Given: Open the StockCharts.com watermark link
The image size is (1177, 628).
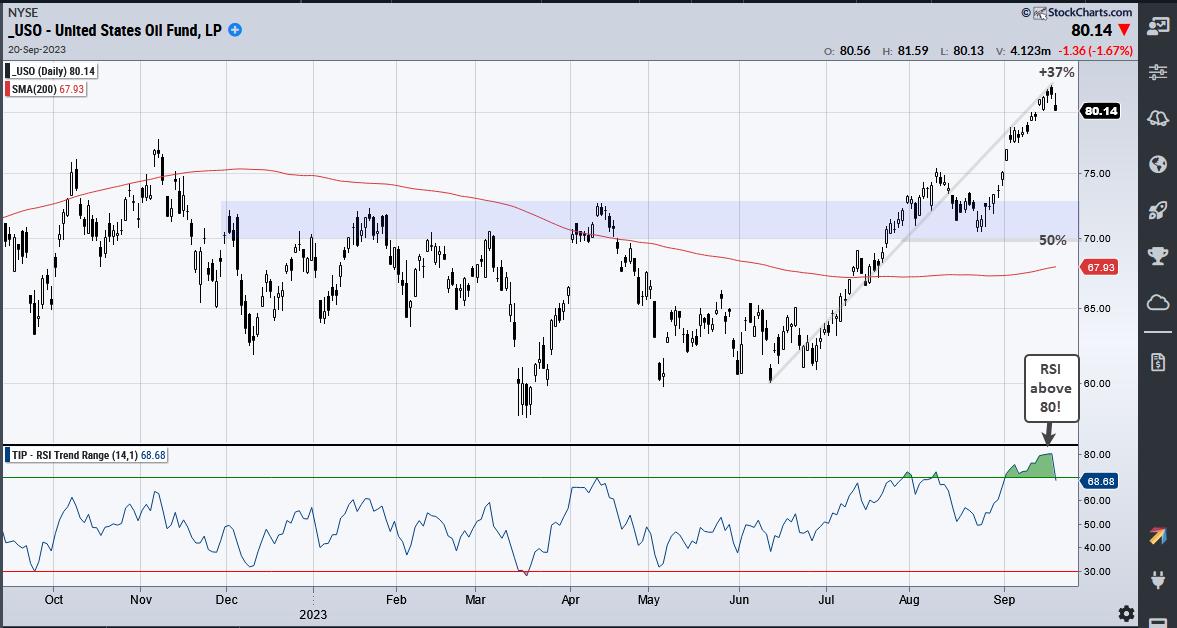Looking at the screenshot, I should [x=1076, y=11].
